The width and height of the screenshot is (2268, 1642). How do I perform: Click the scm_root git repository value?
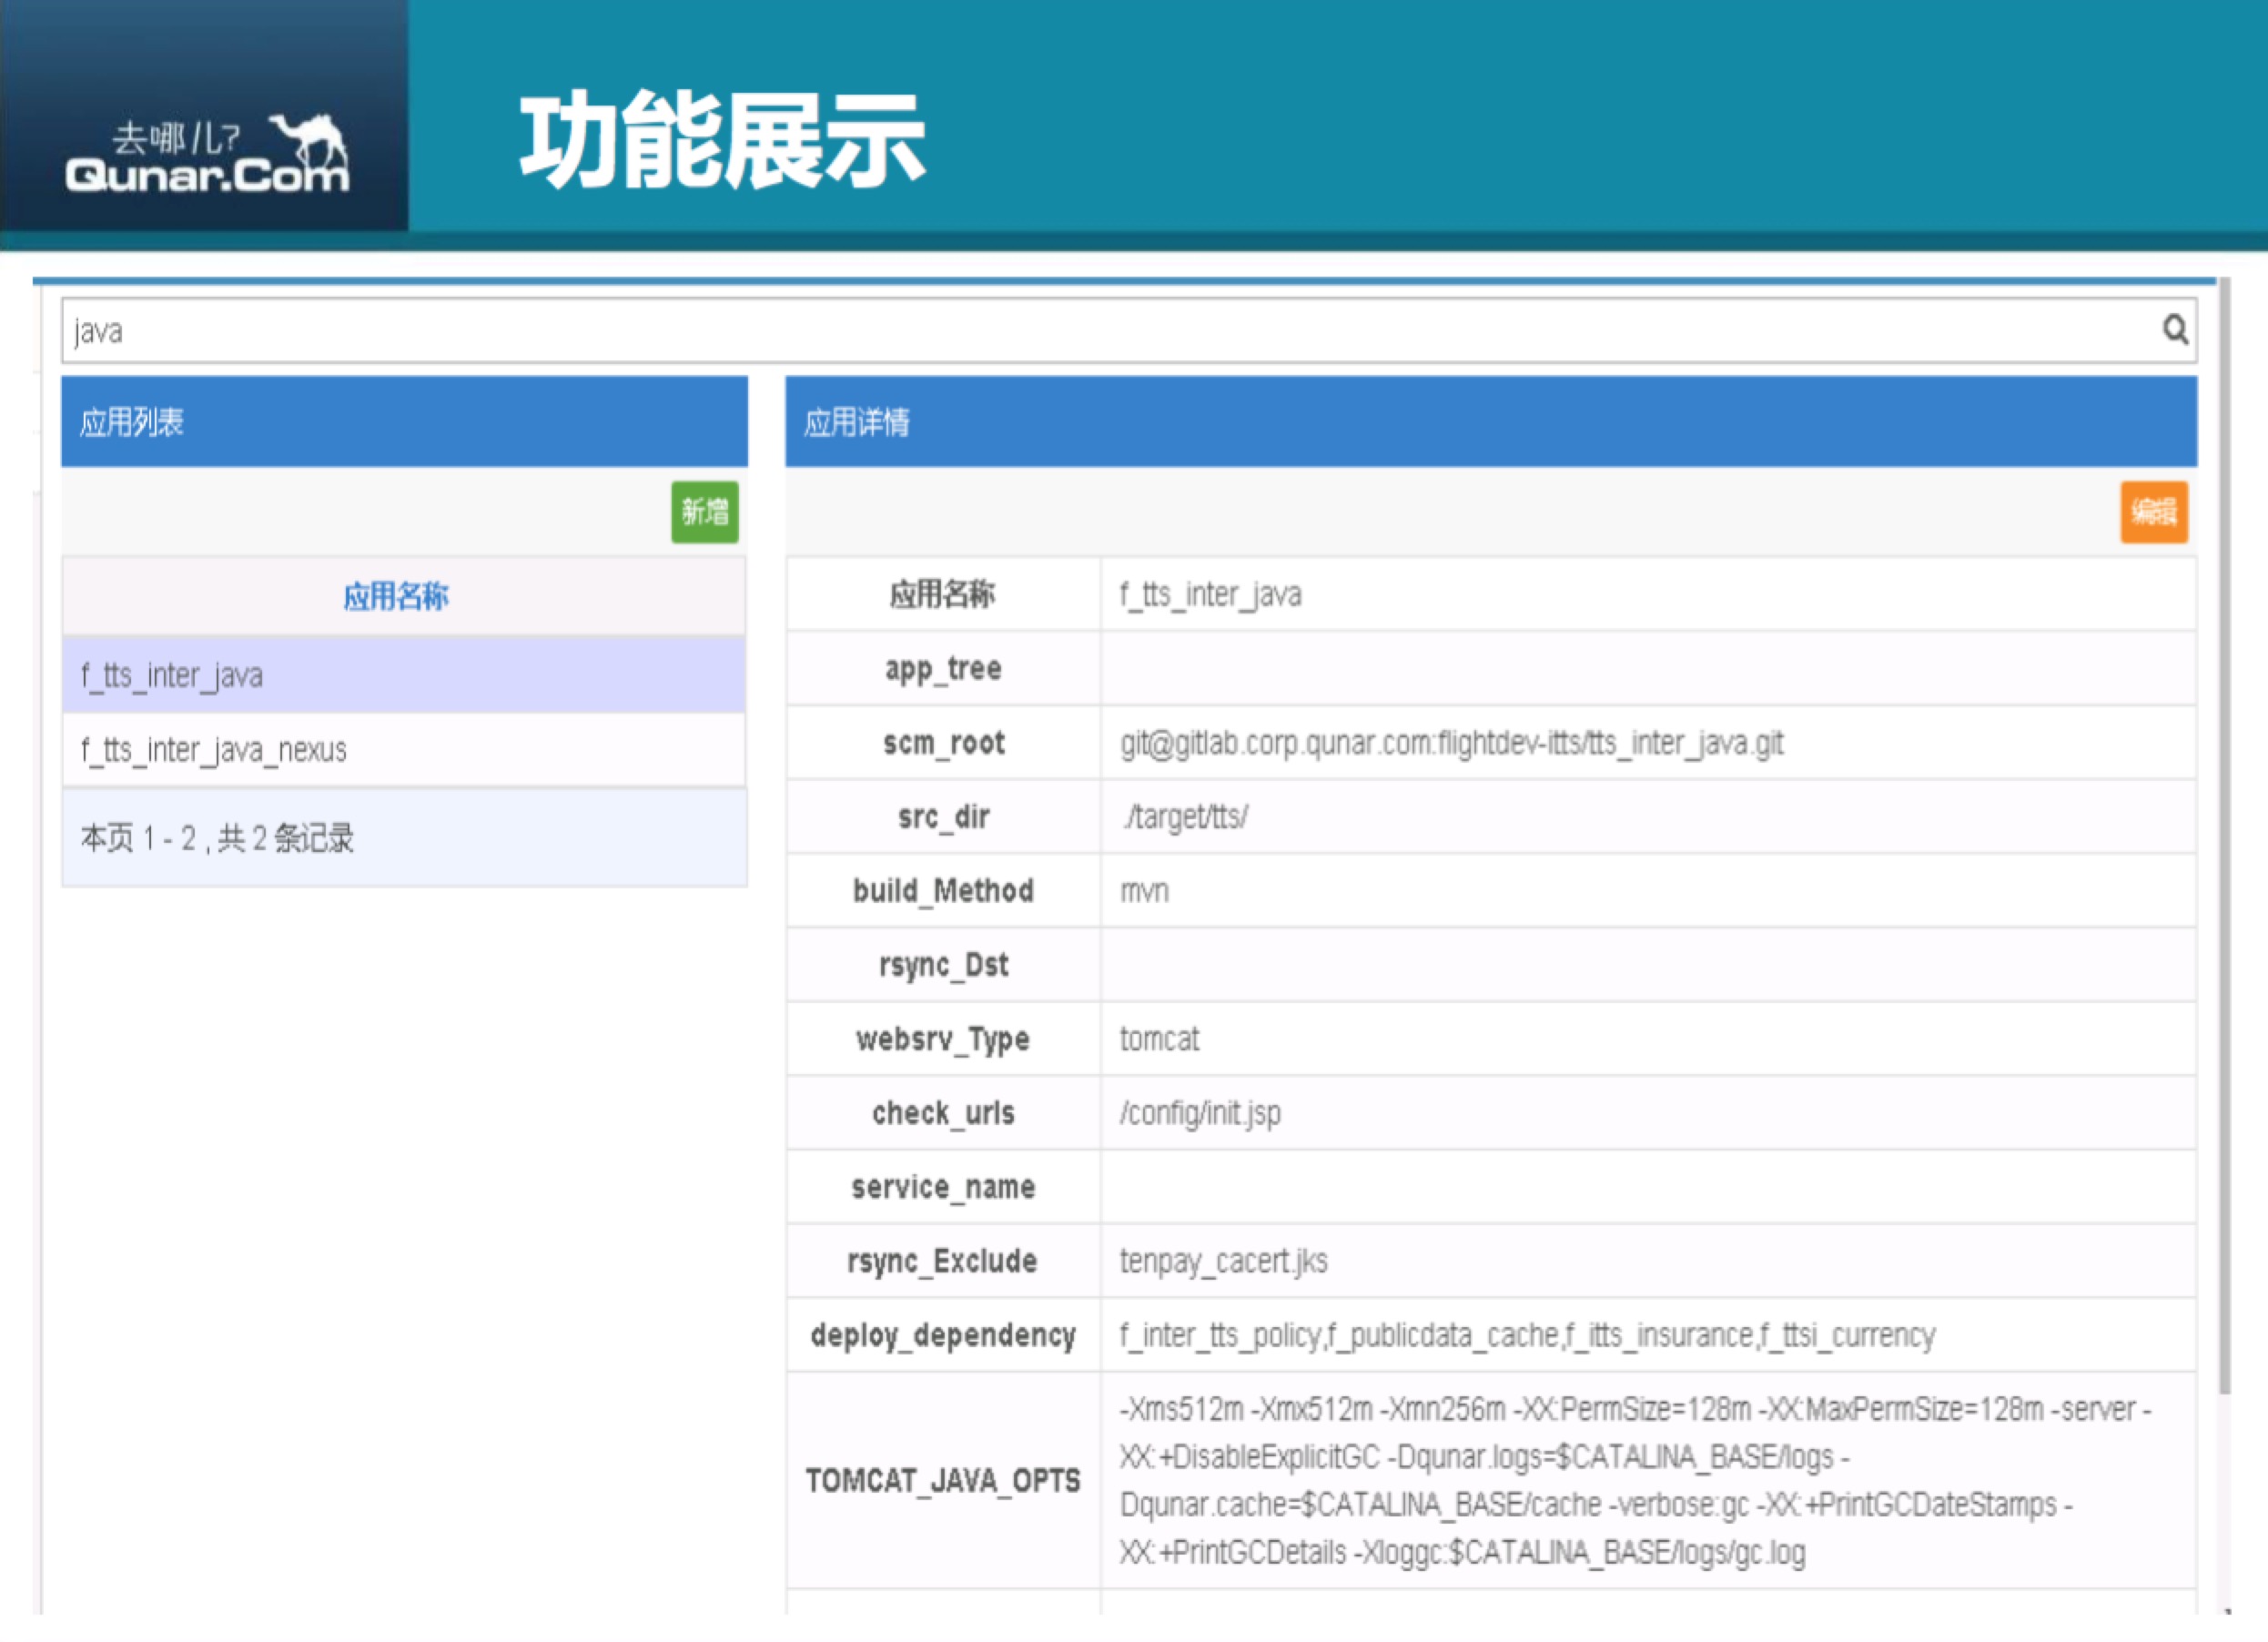[1452, 743]
